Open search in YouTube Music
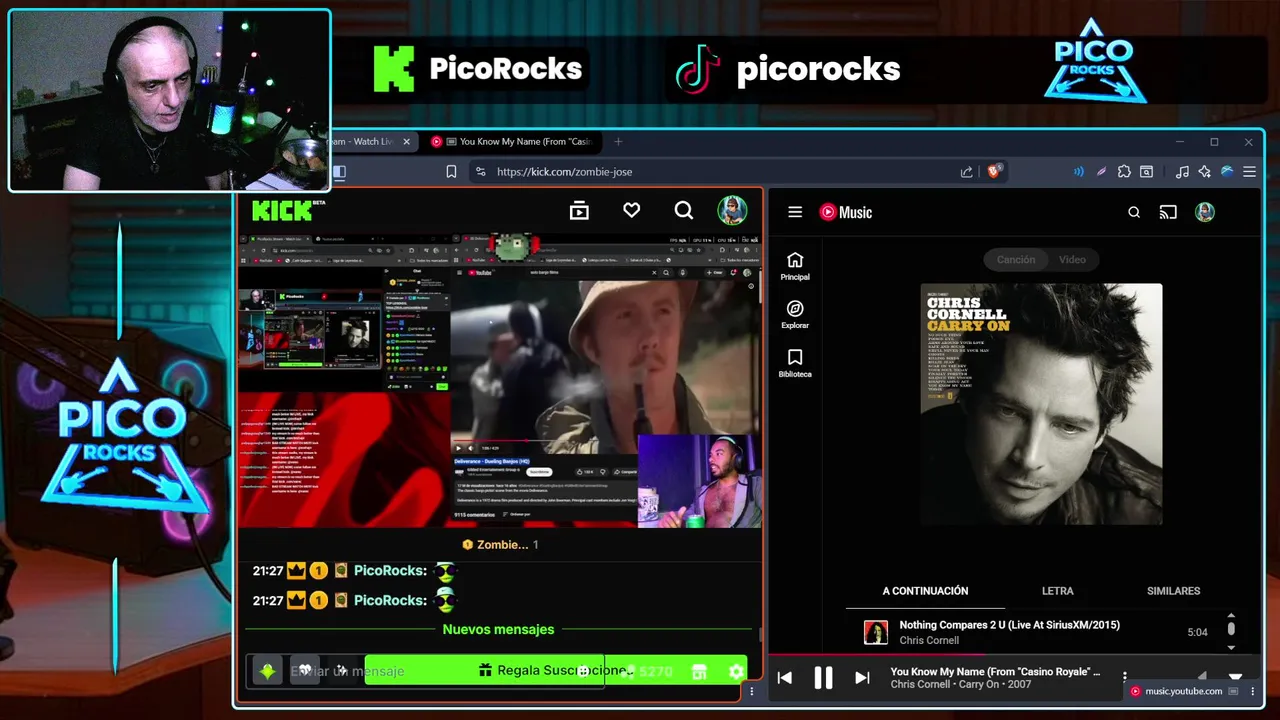Image resolution: width=1280 pixels, height=720 pixels. point(1134,212)
